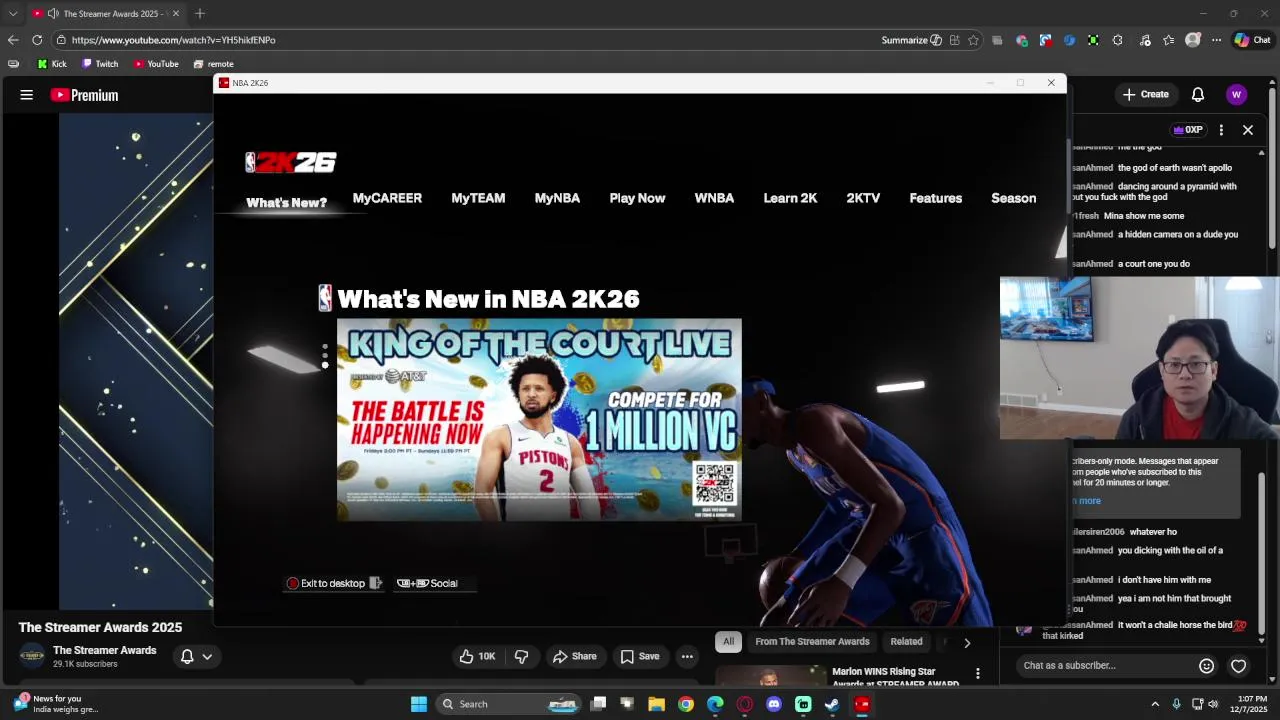Show next filter chips arrow

pyautogui.click(x=966, y=642)
